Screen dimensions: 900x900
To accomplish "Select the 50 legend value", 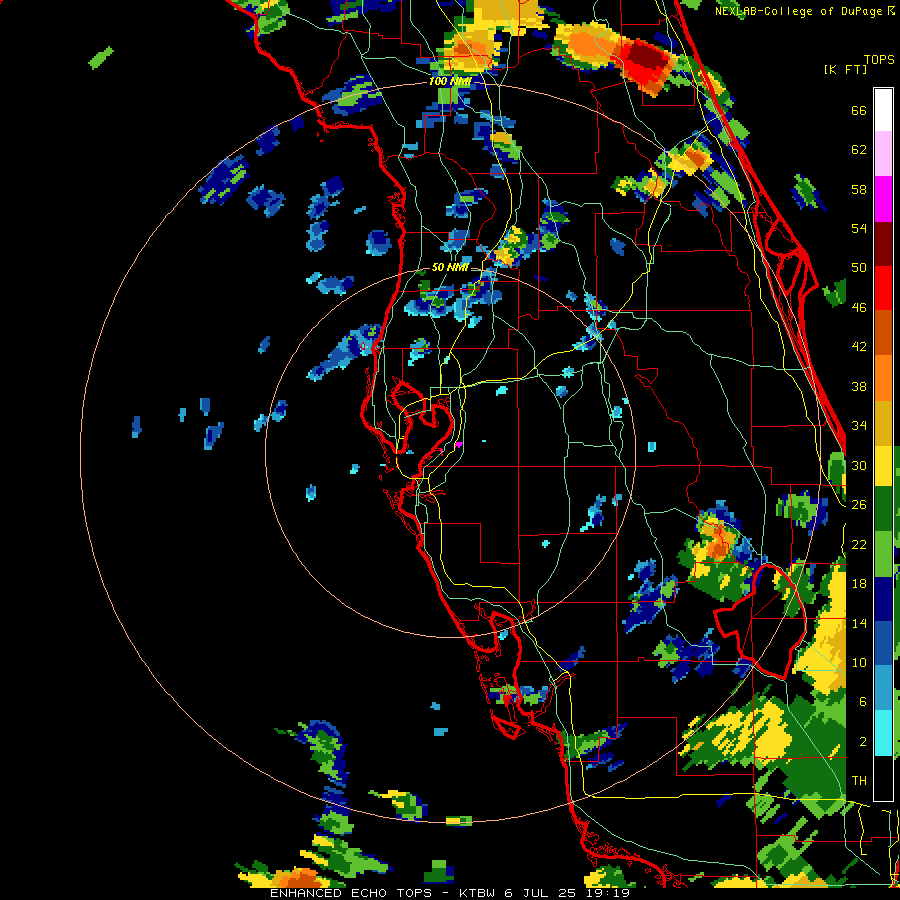I will click(x=859, y=268).
